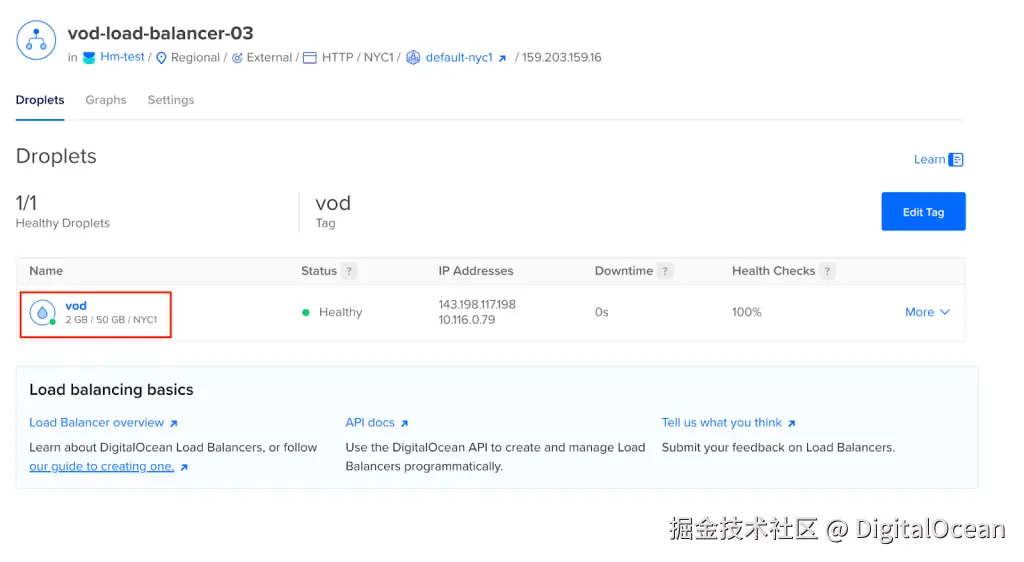Image resolution: width=1024 pixels, height=562 pixels.
Task: Expand the More dropdown for vod
Action: (x=927, y=312)
